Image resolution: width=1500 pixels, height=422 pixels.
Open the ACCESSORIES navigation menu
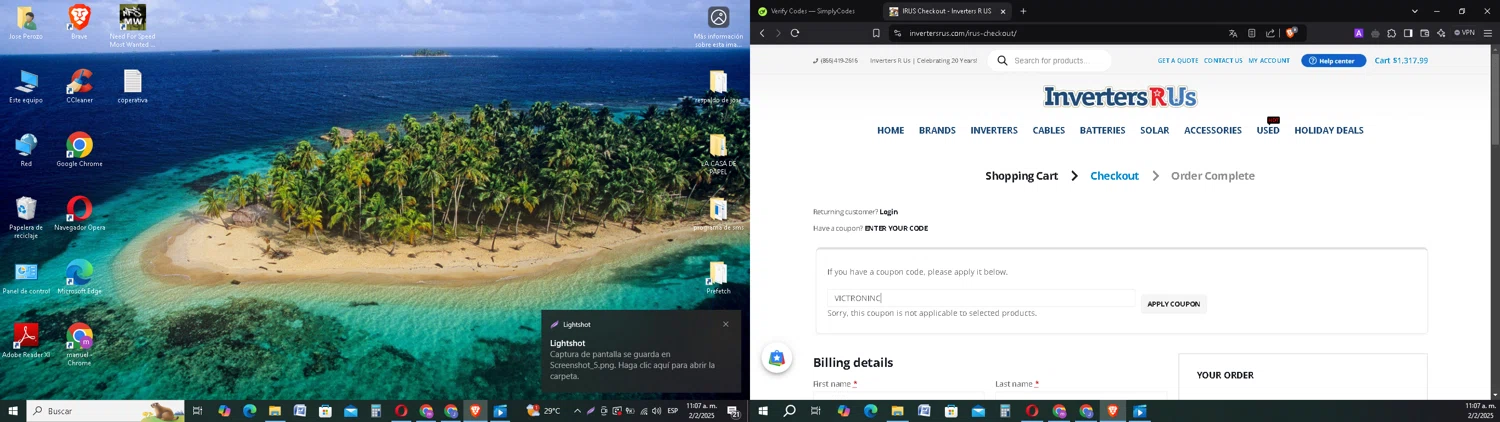[1213, 130]
